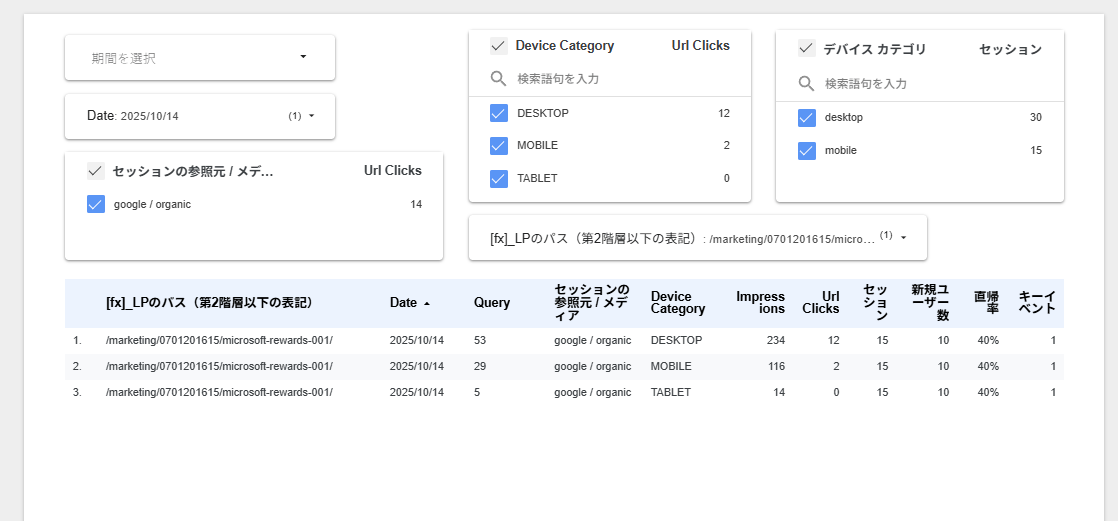Click the first row landing page path
The height and width of the screenshot is (521, 1118).
[219, 340]
